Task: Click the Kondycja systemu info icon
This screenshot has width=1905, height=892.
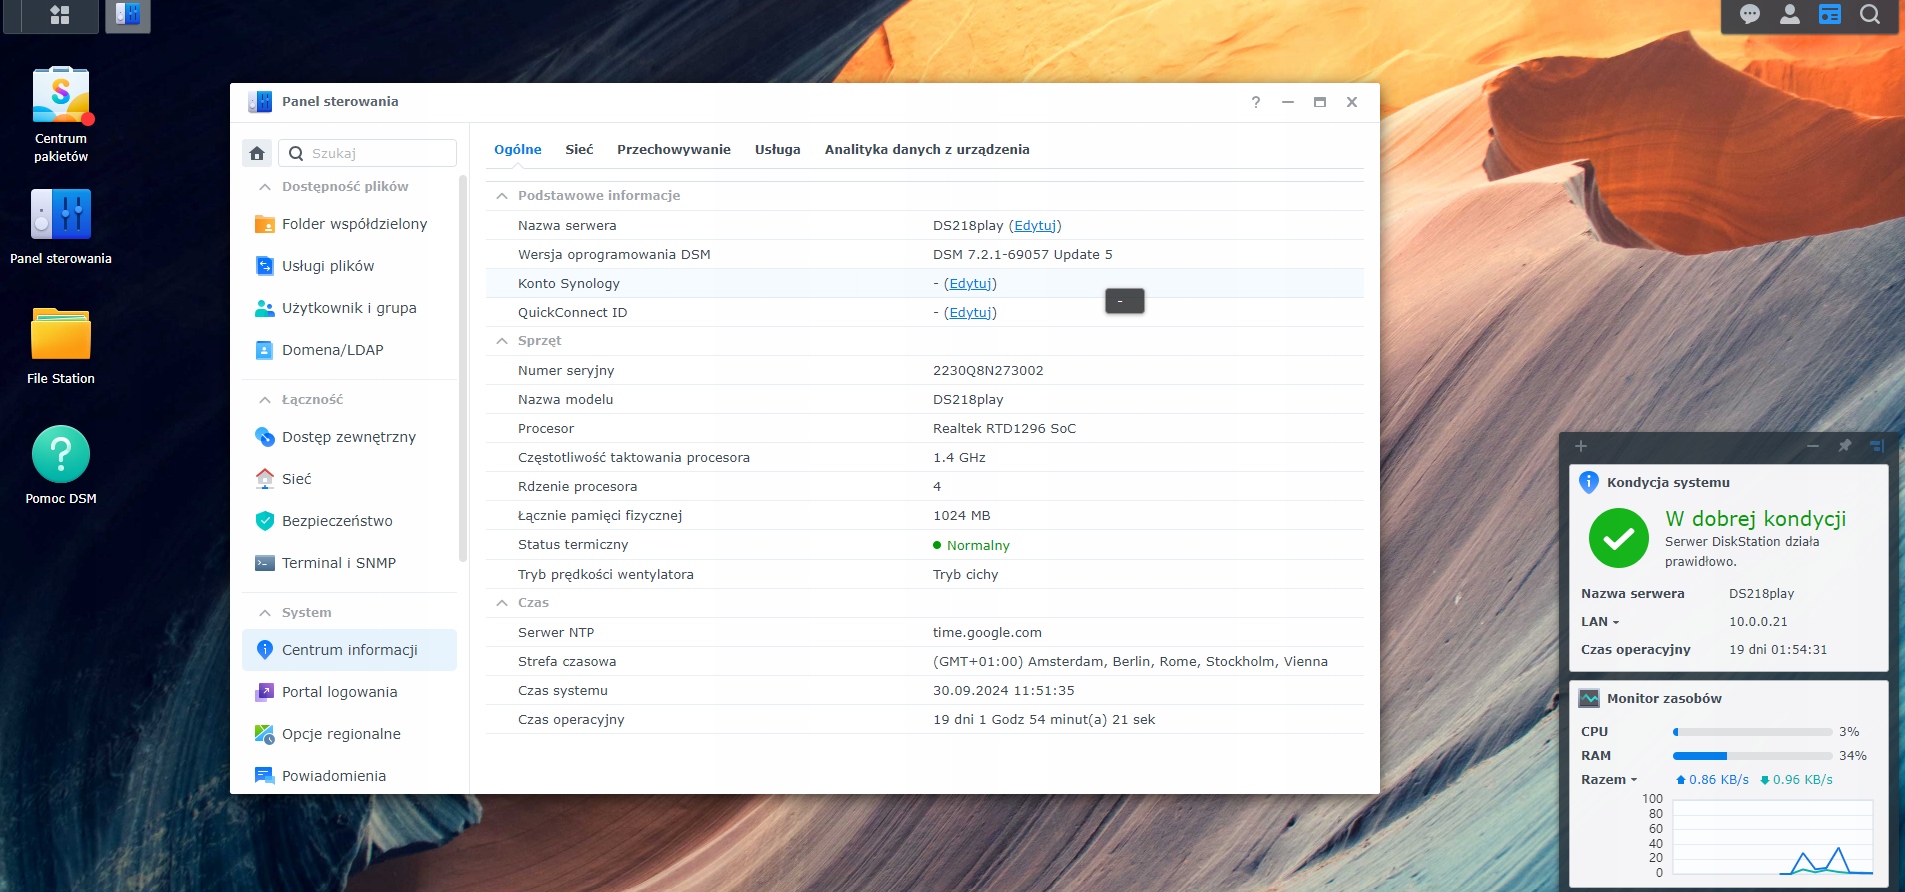Action: (x=1589, y=482)
